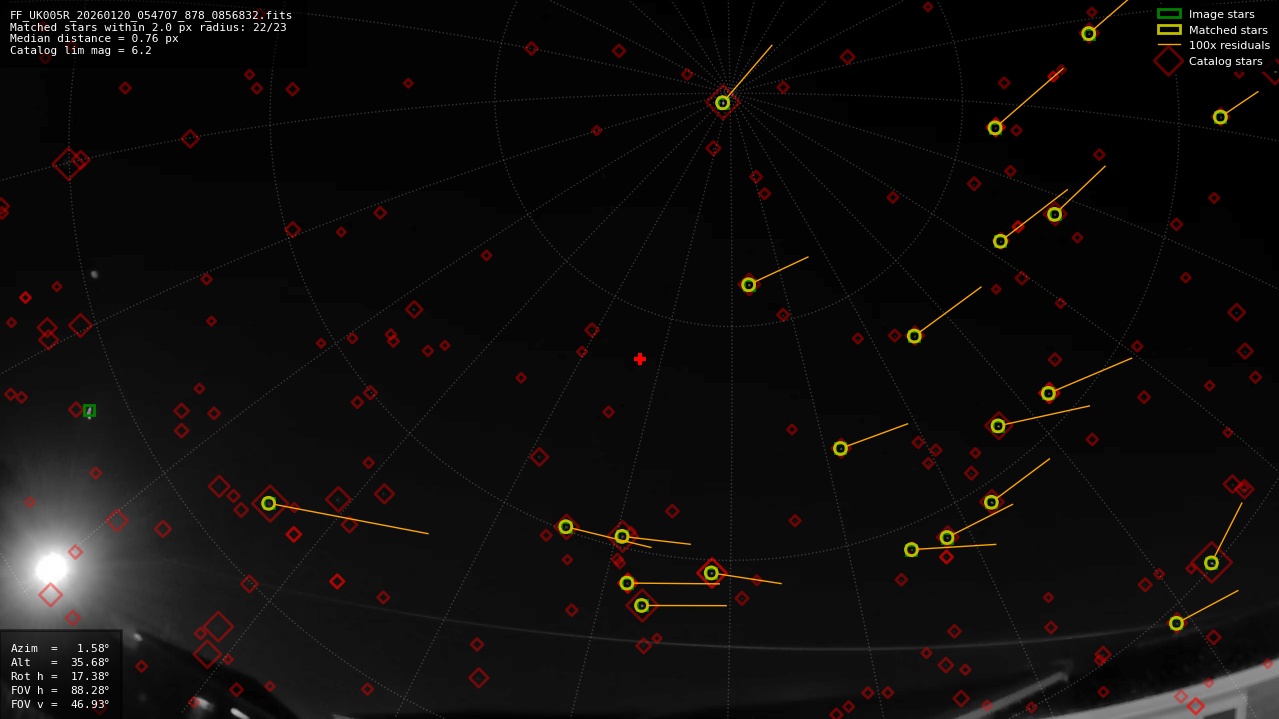The width and height of the screenshot is (1279, 719).
Task: Click the 'Catalog stars' legend label
Action: (x=1225, y=61)
